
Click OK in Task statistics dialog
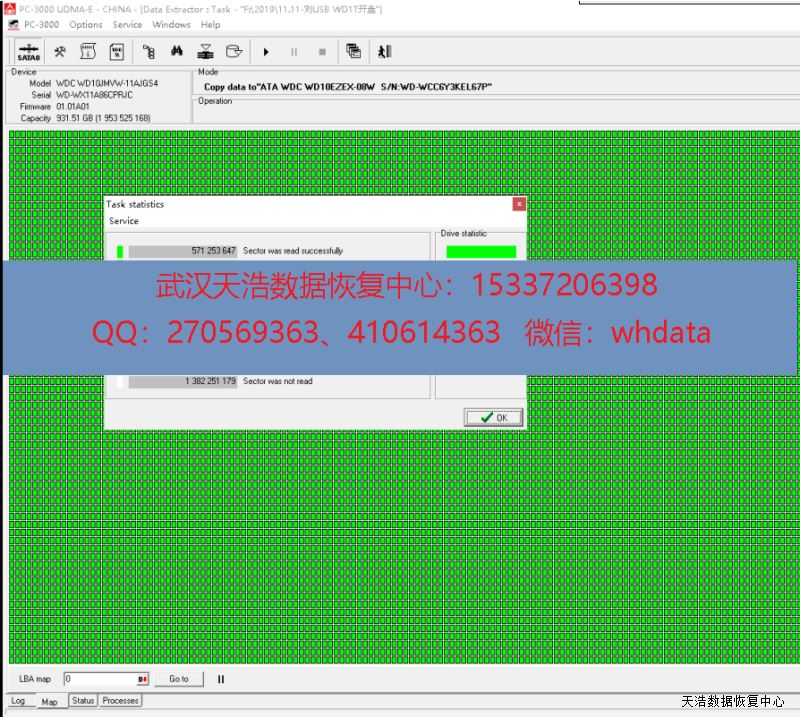click(494, 417)
